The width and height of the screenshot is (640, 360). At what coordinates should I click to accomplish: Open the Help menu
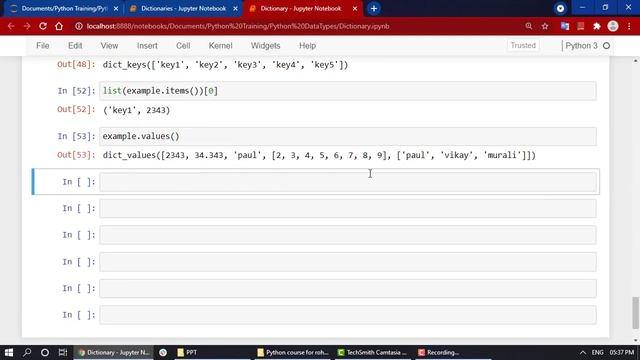click(x=307, y=46)
